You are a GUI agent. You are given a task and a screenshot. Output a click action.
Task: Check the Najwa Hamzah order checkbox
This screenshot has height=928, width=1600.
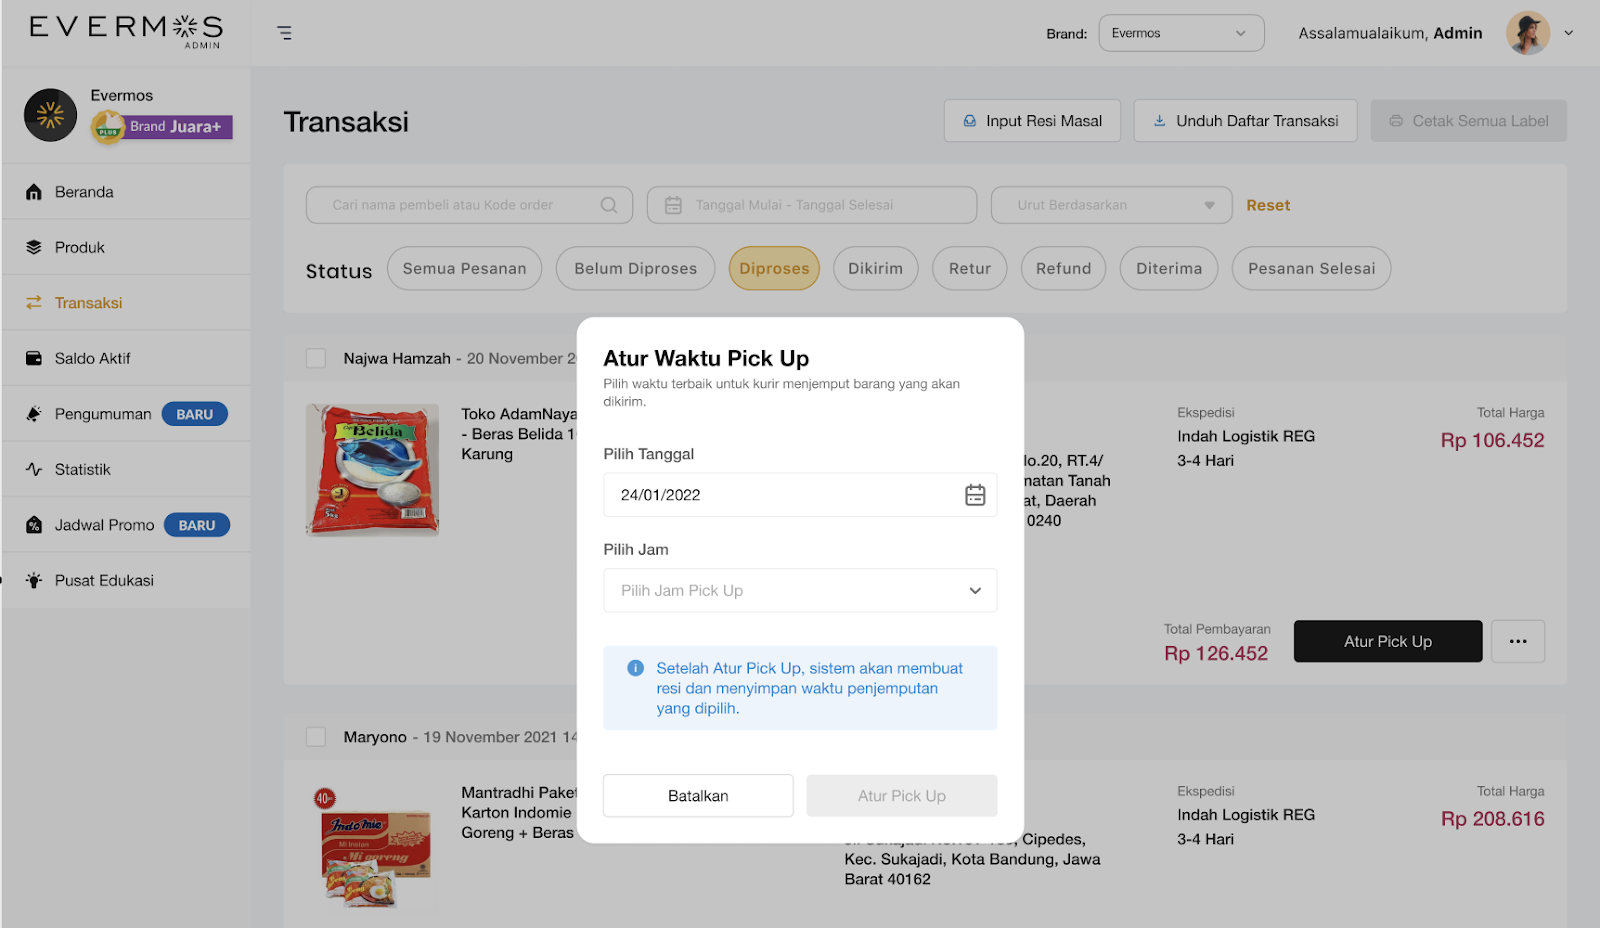click(x=315, y=357)
